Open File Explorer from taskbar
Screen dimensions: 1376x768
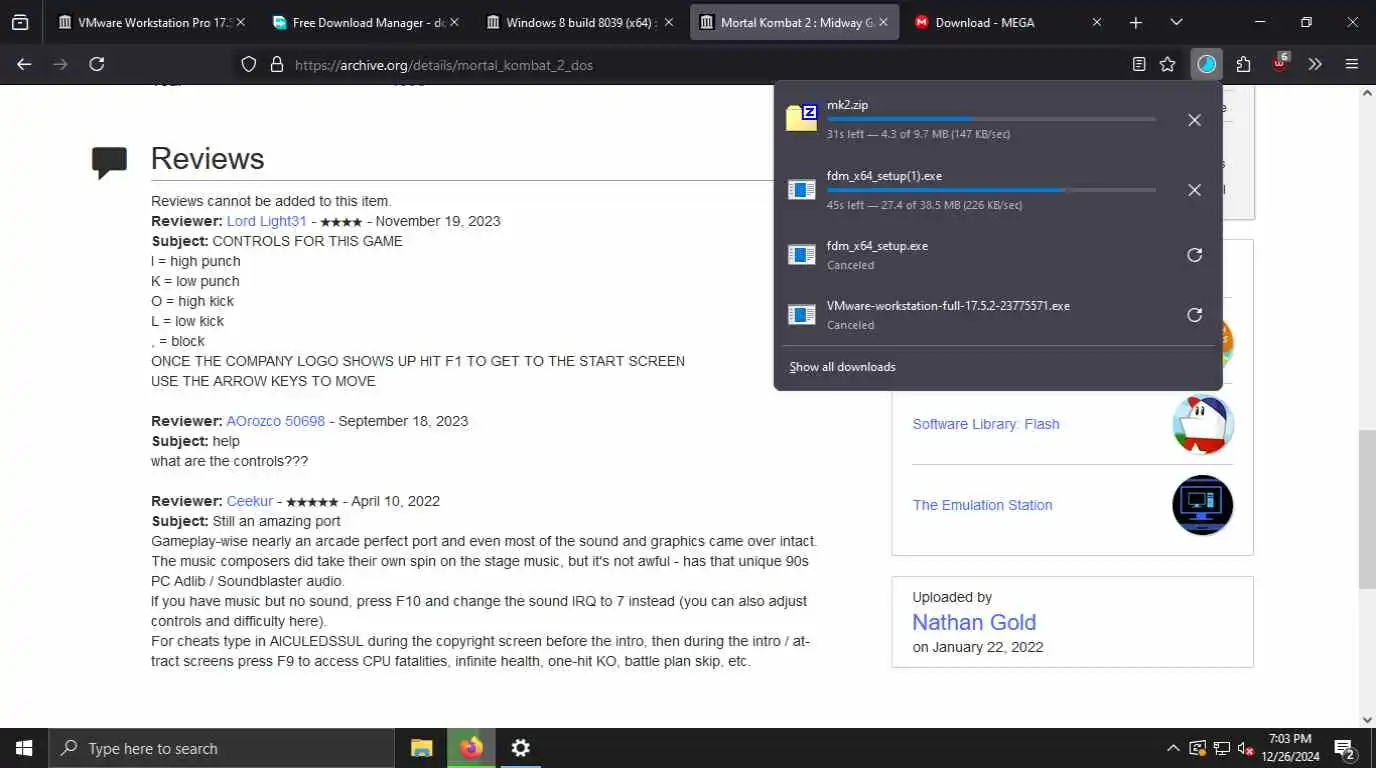tap(422, 748)
